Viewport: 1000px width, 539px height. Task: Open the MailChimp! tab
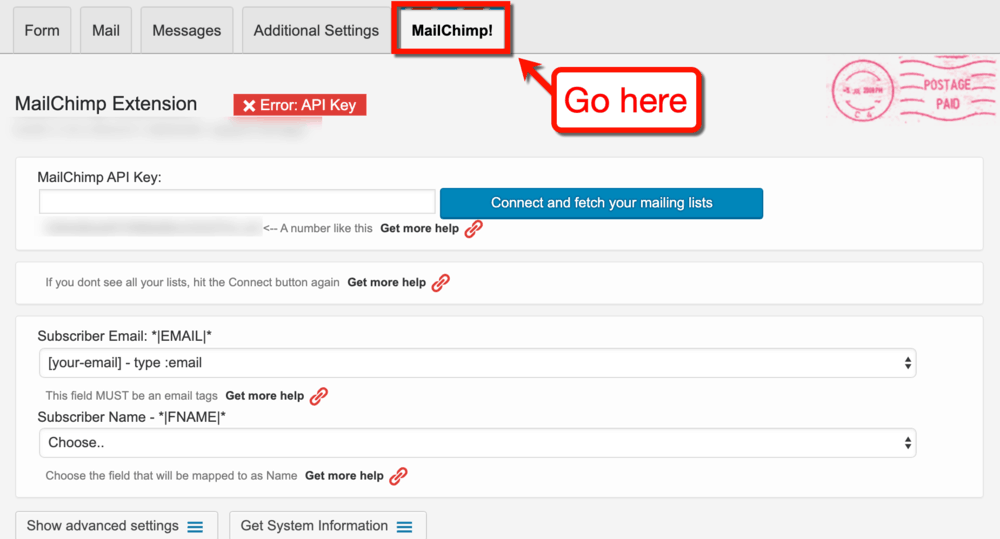tap(452, 31)
